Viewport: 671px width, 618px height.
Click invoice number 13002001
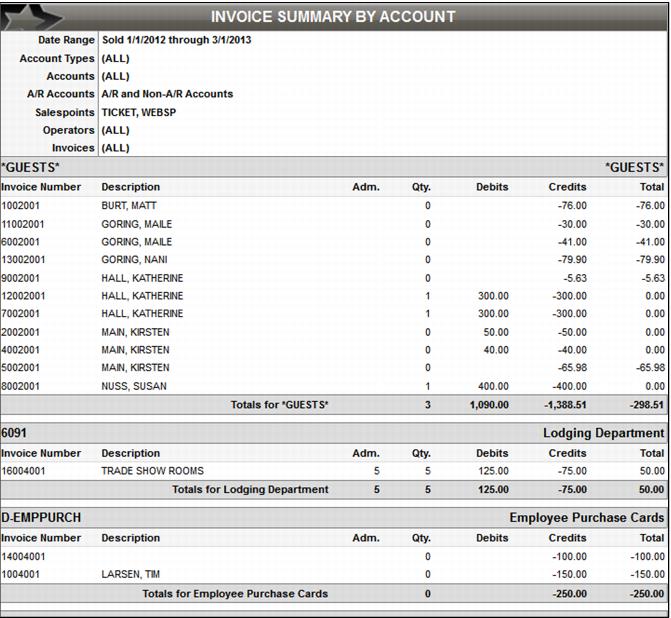click(23, 260)
